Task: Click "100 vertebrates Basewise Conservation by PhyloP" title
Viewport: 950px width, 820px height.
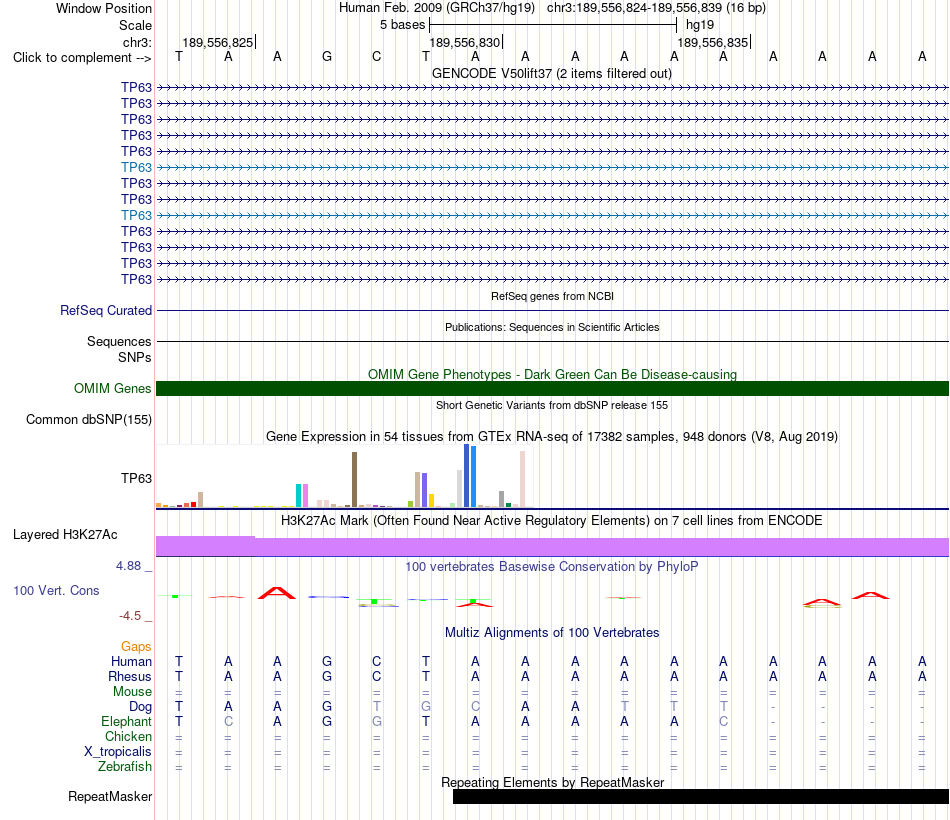Action: tap(552, 567)
